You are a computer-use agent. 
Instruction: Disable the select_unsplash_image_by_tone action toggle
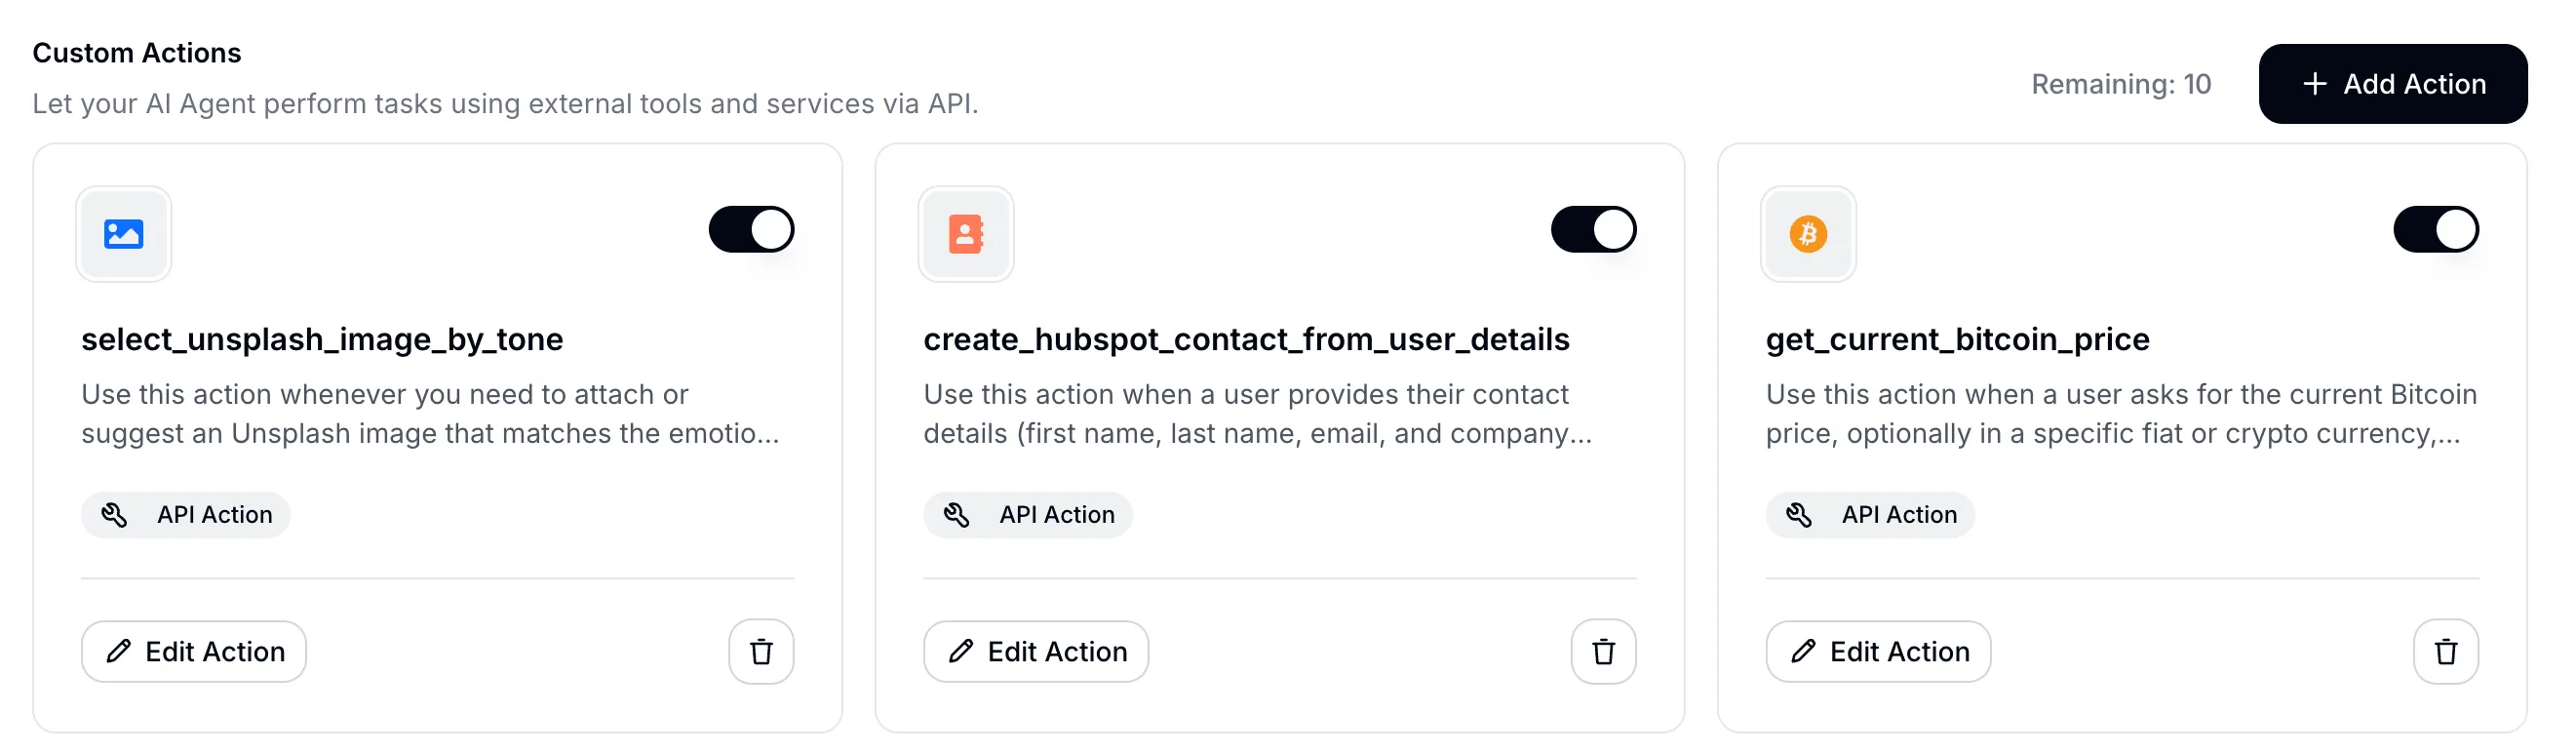tap(750, 229)
